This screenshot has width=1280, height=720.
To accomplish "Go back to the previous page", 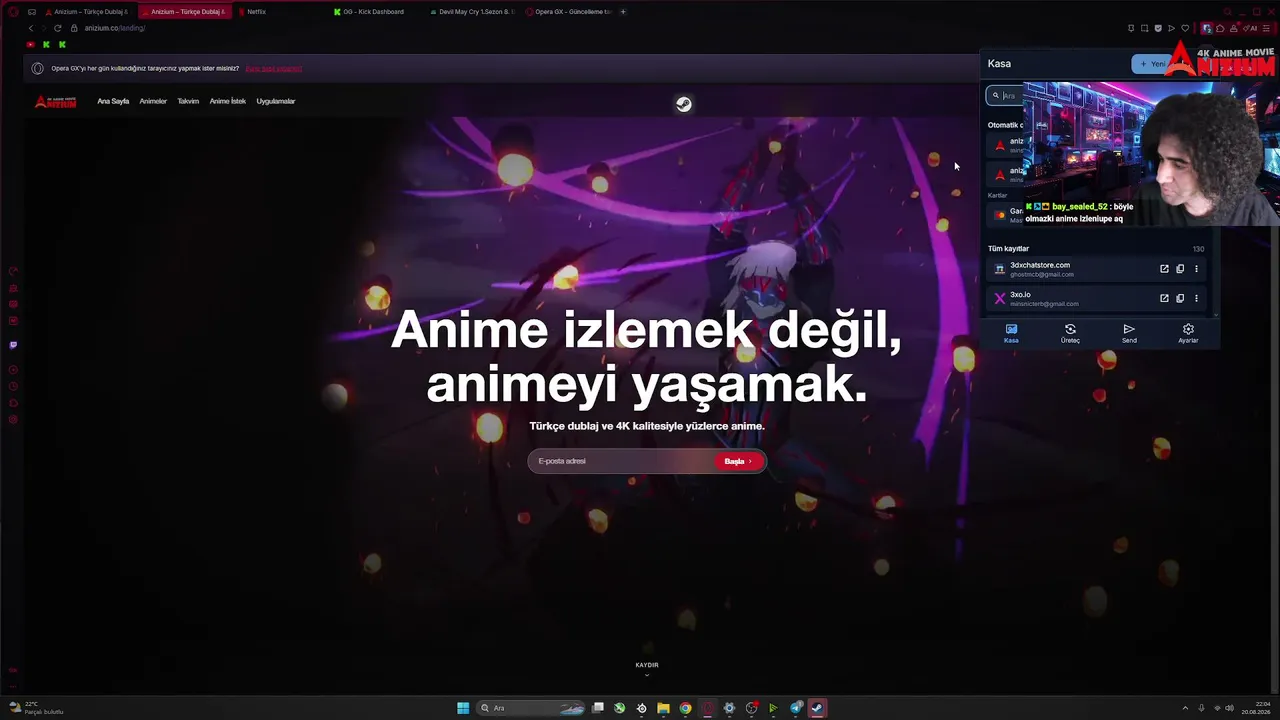I will (x=30, y=28).
